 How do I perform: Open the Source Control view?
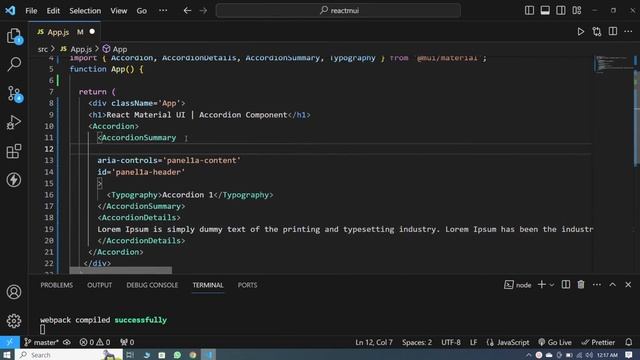tap(14, 93)
